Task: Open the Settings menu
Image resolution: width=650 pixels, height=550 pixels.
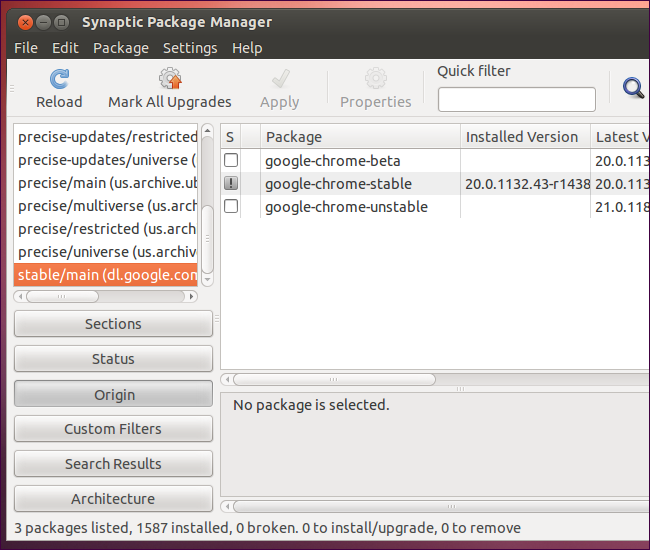Action: (x=190, y=48)
